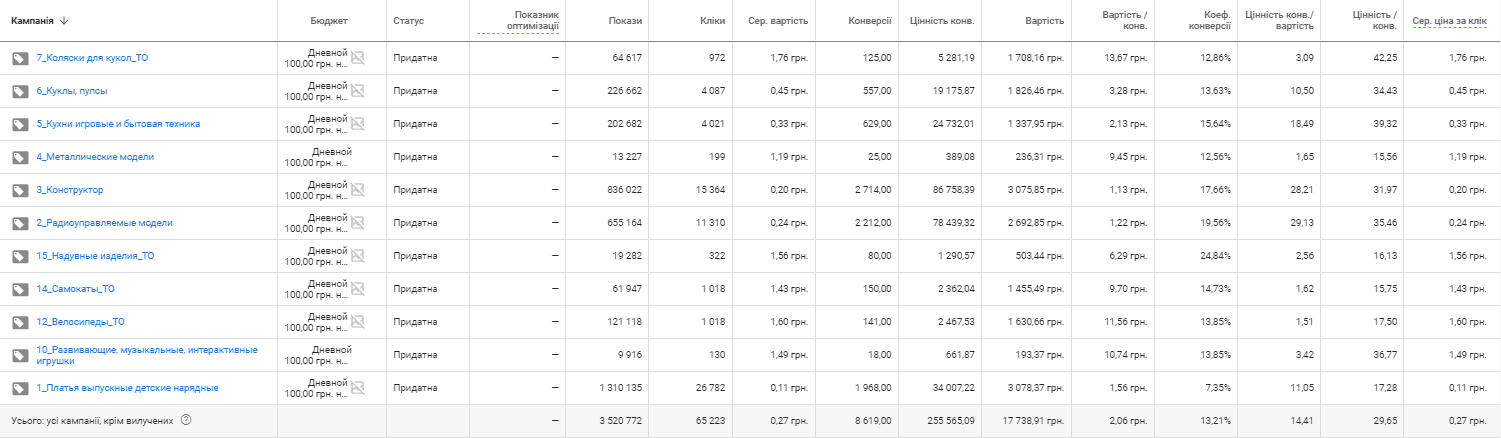Click Придатна status in 3_Конструктор row
1501x438 pixels.
click(415, 190)
